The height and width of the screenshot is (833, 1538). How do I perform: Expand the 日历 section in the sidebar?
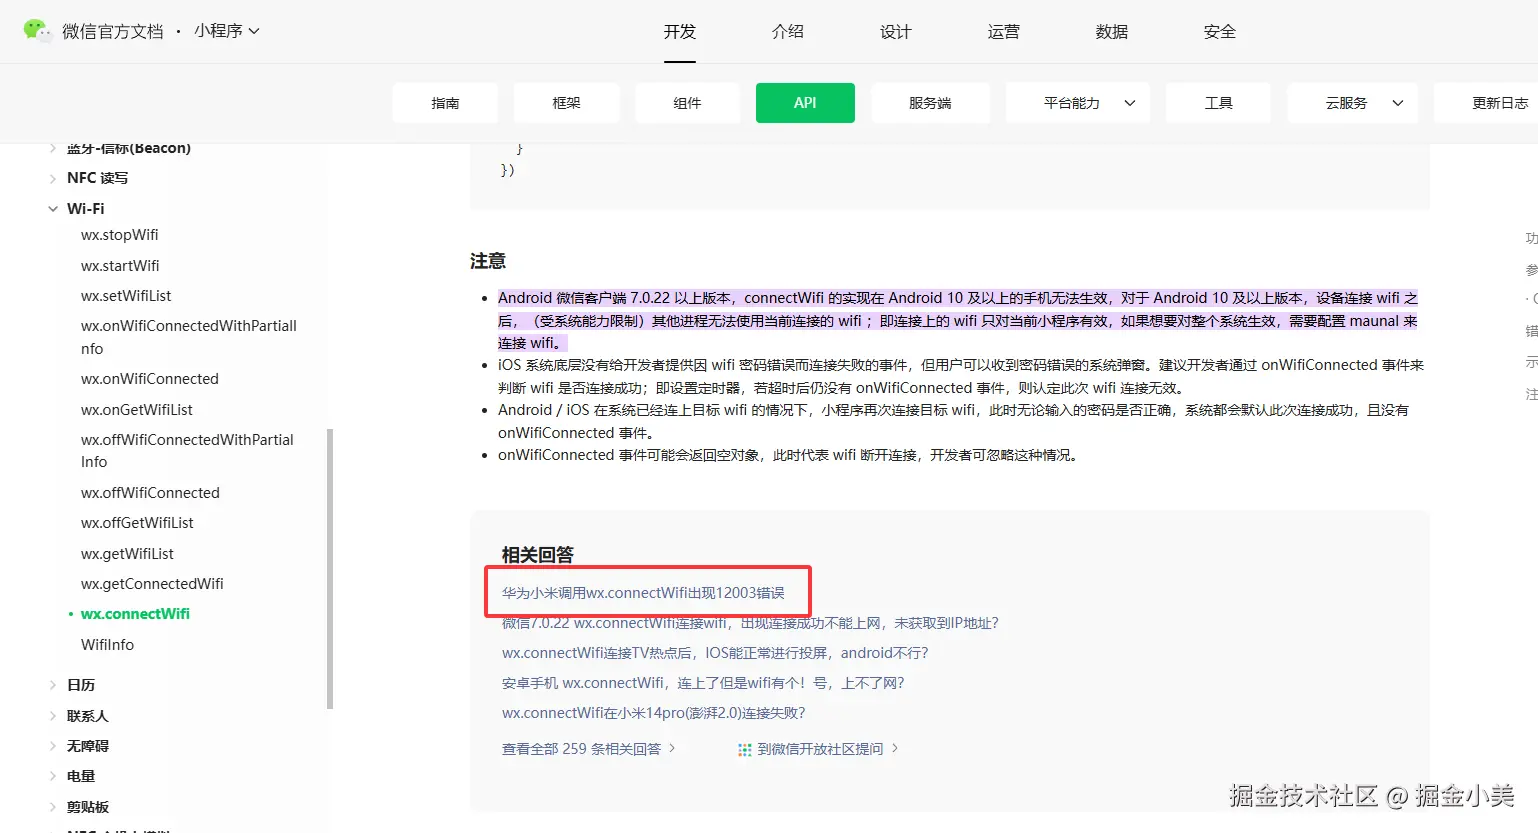(x=53, y=684)
